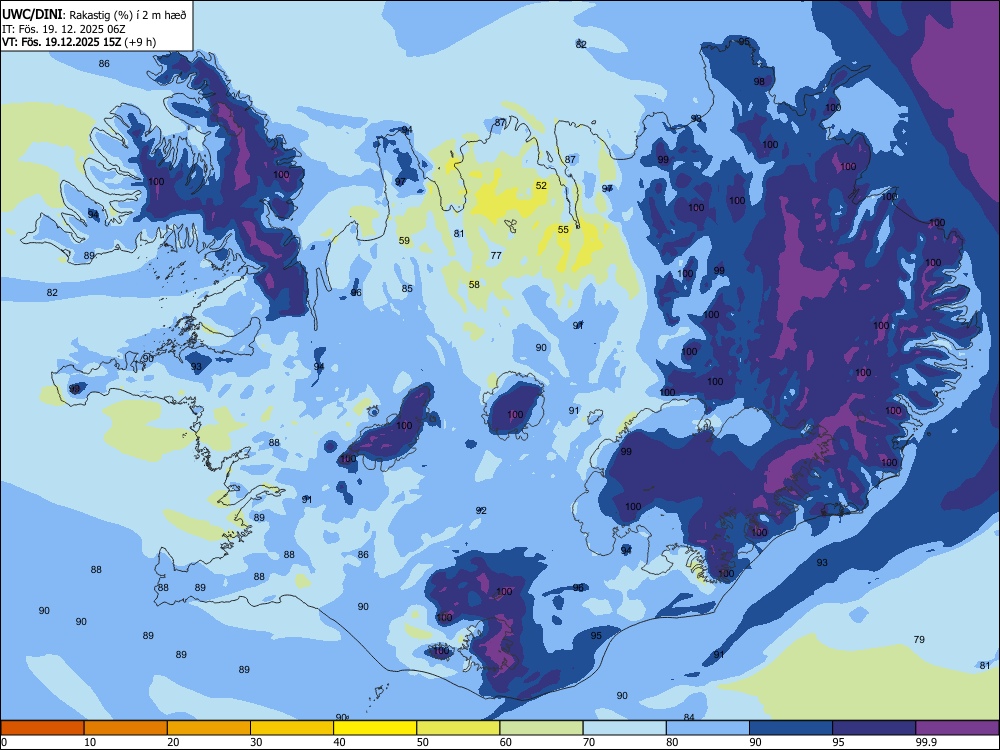1000x750 pixels.
Task: Click the light blue 70–80 legend swatch
Action: click(624, 728)
